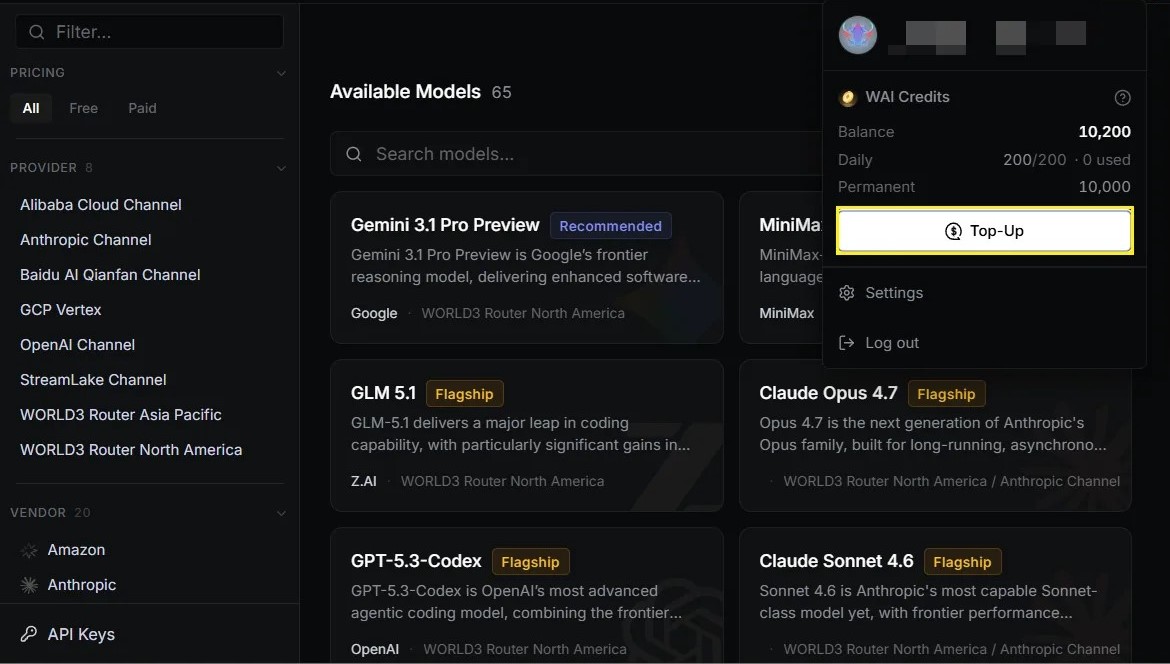Click the API Keys key icon
The width and height of the screenshot is (1170, 664).
pyautogui.click(x=29, y=634)
